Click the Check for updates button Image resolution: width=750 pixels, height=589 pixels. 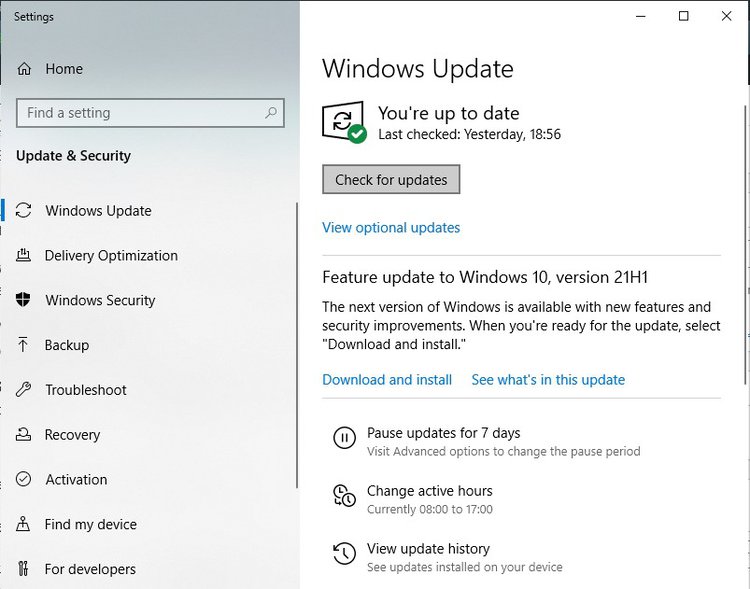[391, 179]
